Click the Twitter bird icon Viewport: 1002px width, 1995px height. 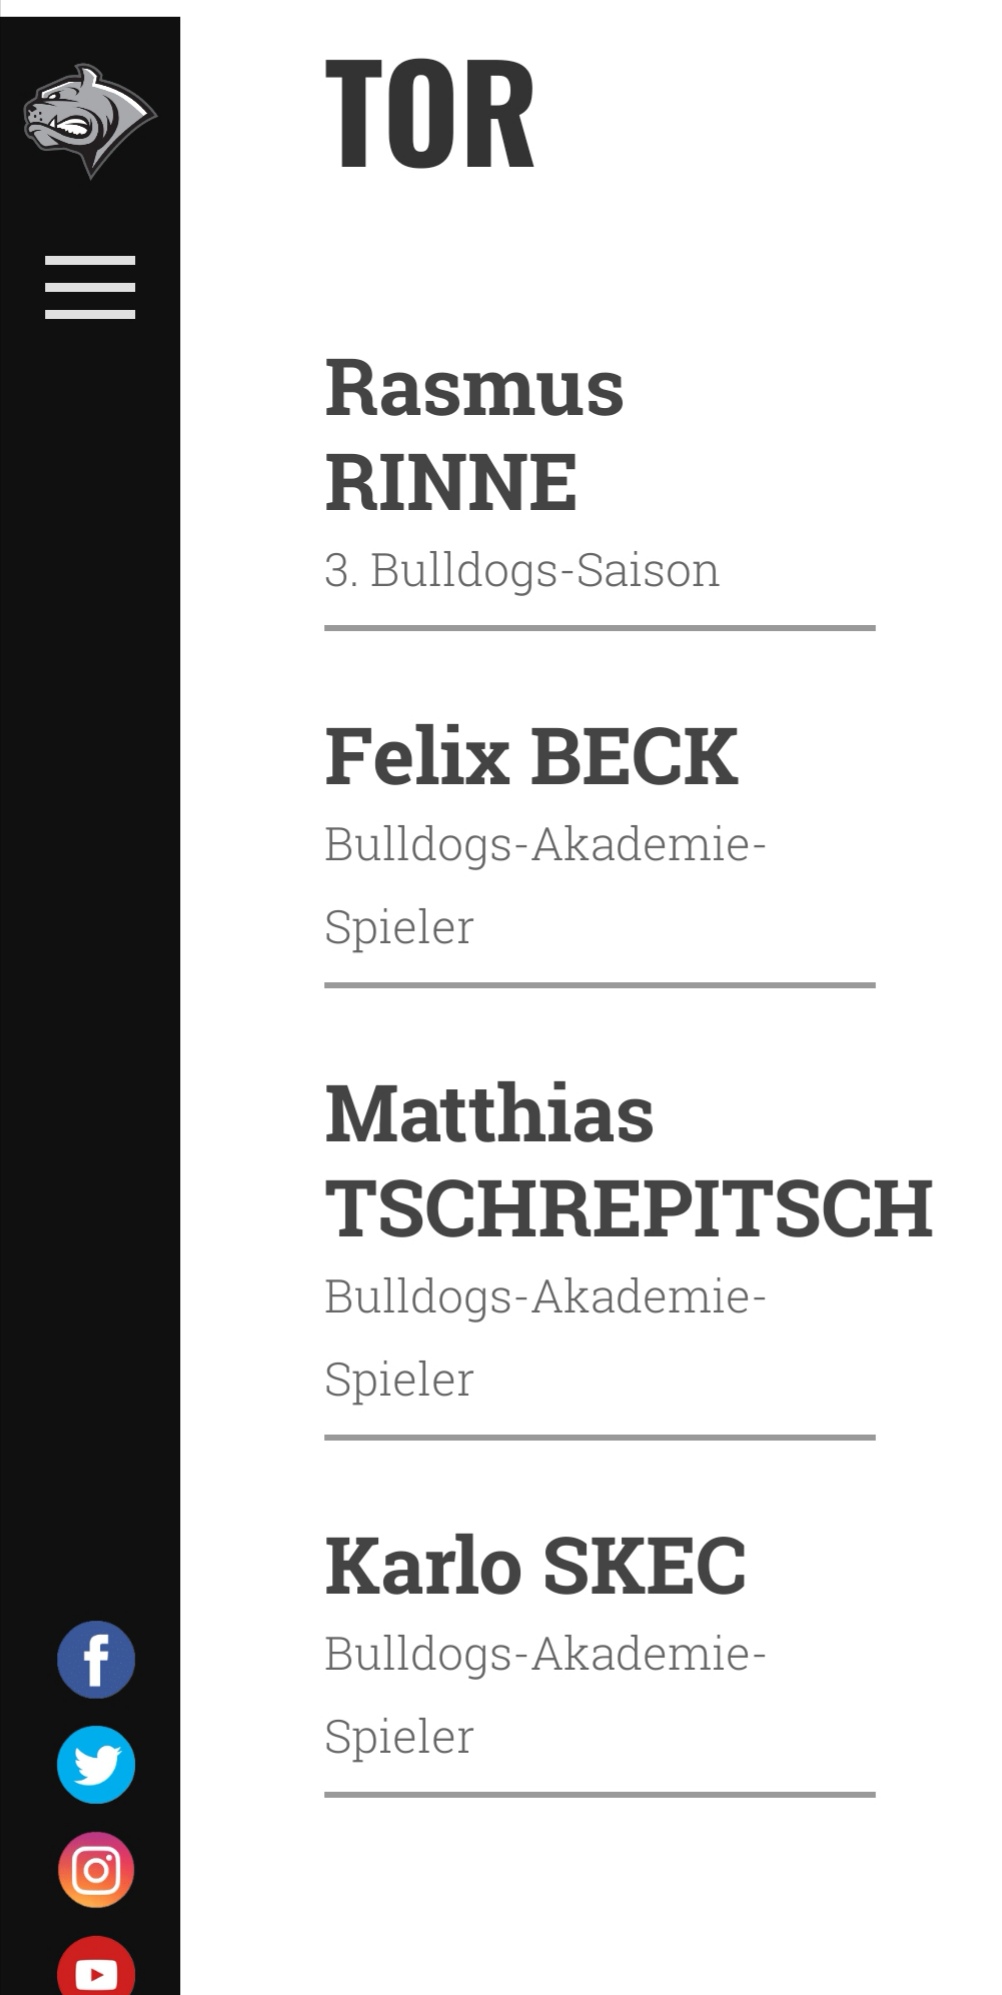click(96, 1765)
